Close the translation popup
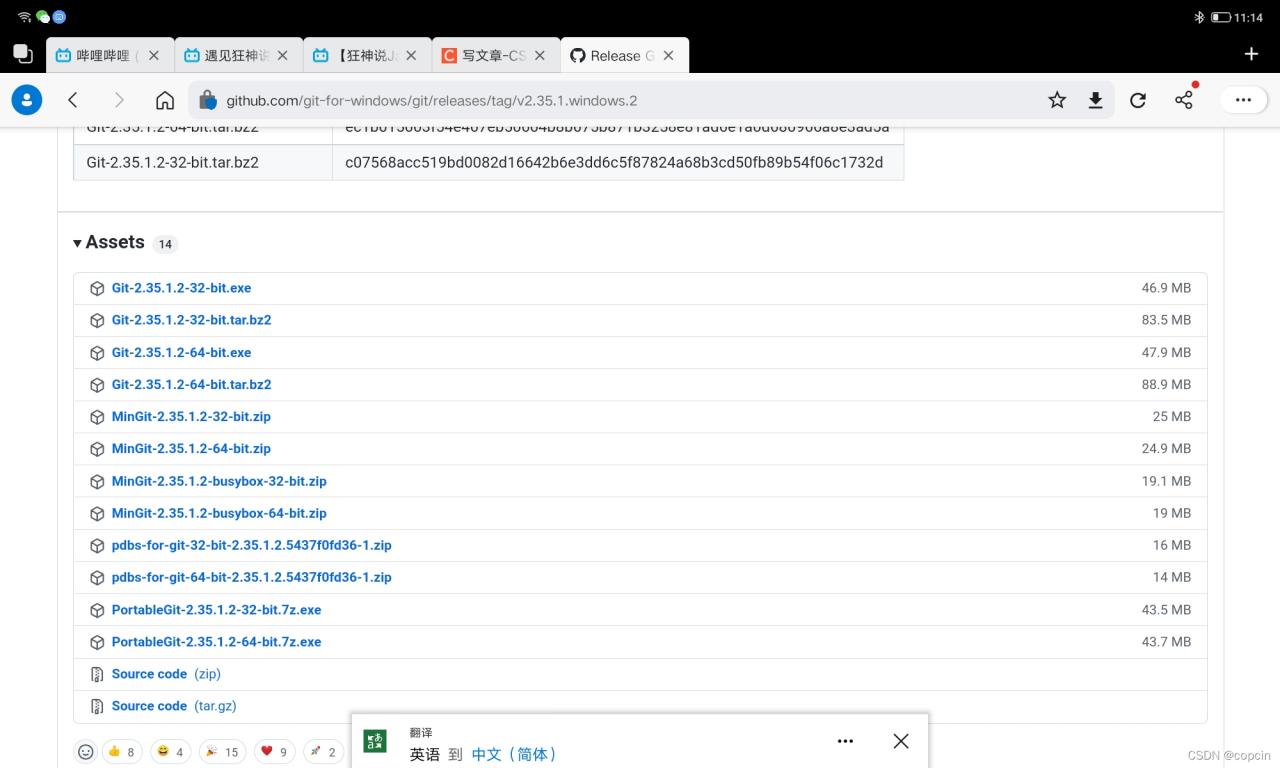The width and height of the screenshot is (1280, 768). [x=901, y=741]
